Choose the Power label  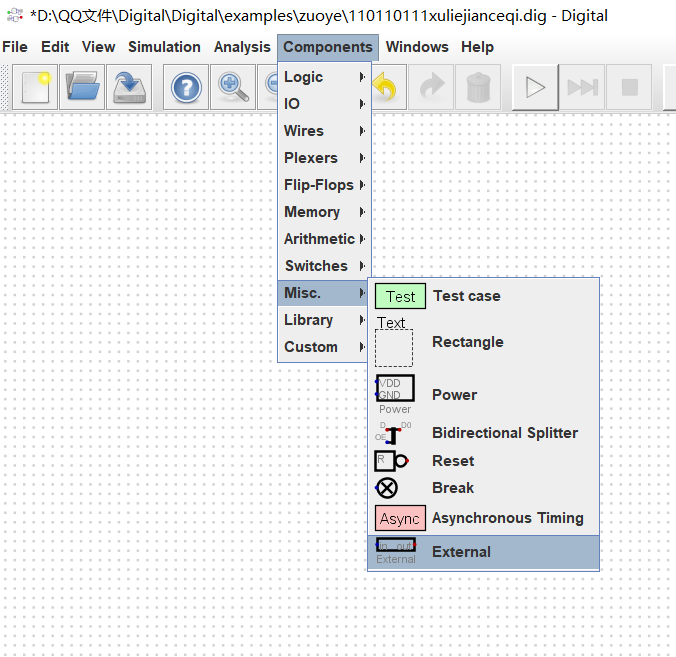(454, 395)
